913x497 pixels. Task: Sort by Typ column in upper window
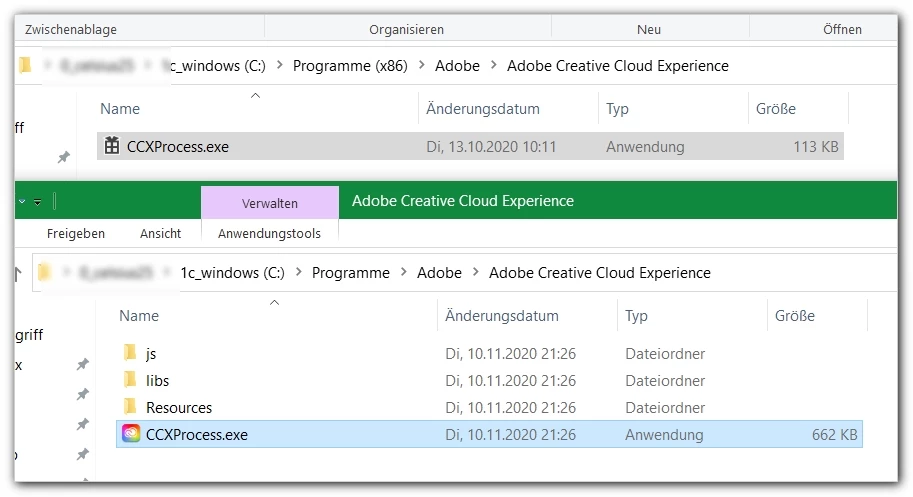[x=617, y=108]
